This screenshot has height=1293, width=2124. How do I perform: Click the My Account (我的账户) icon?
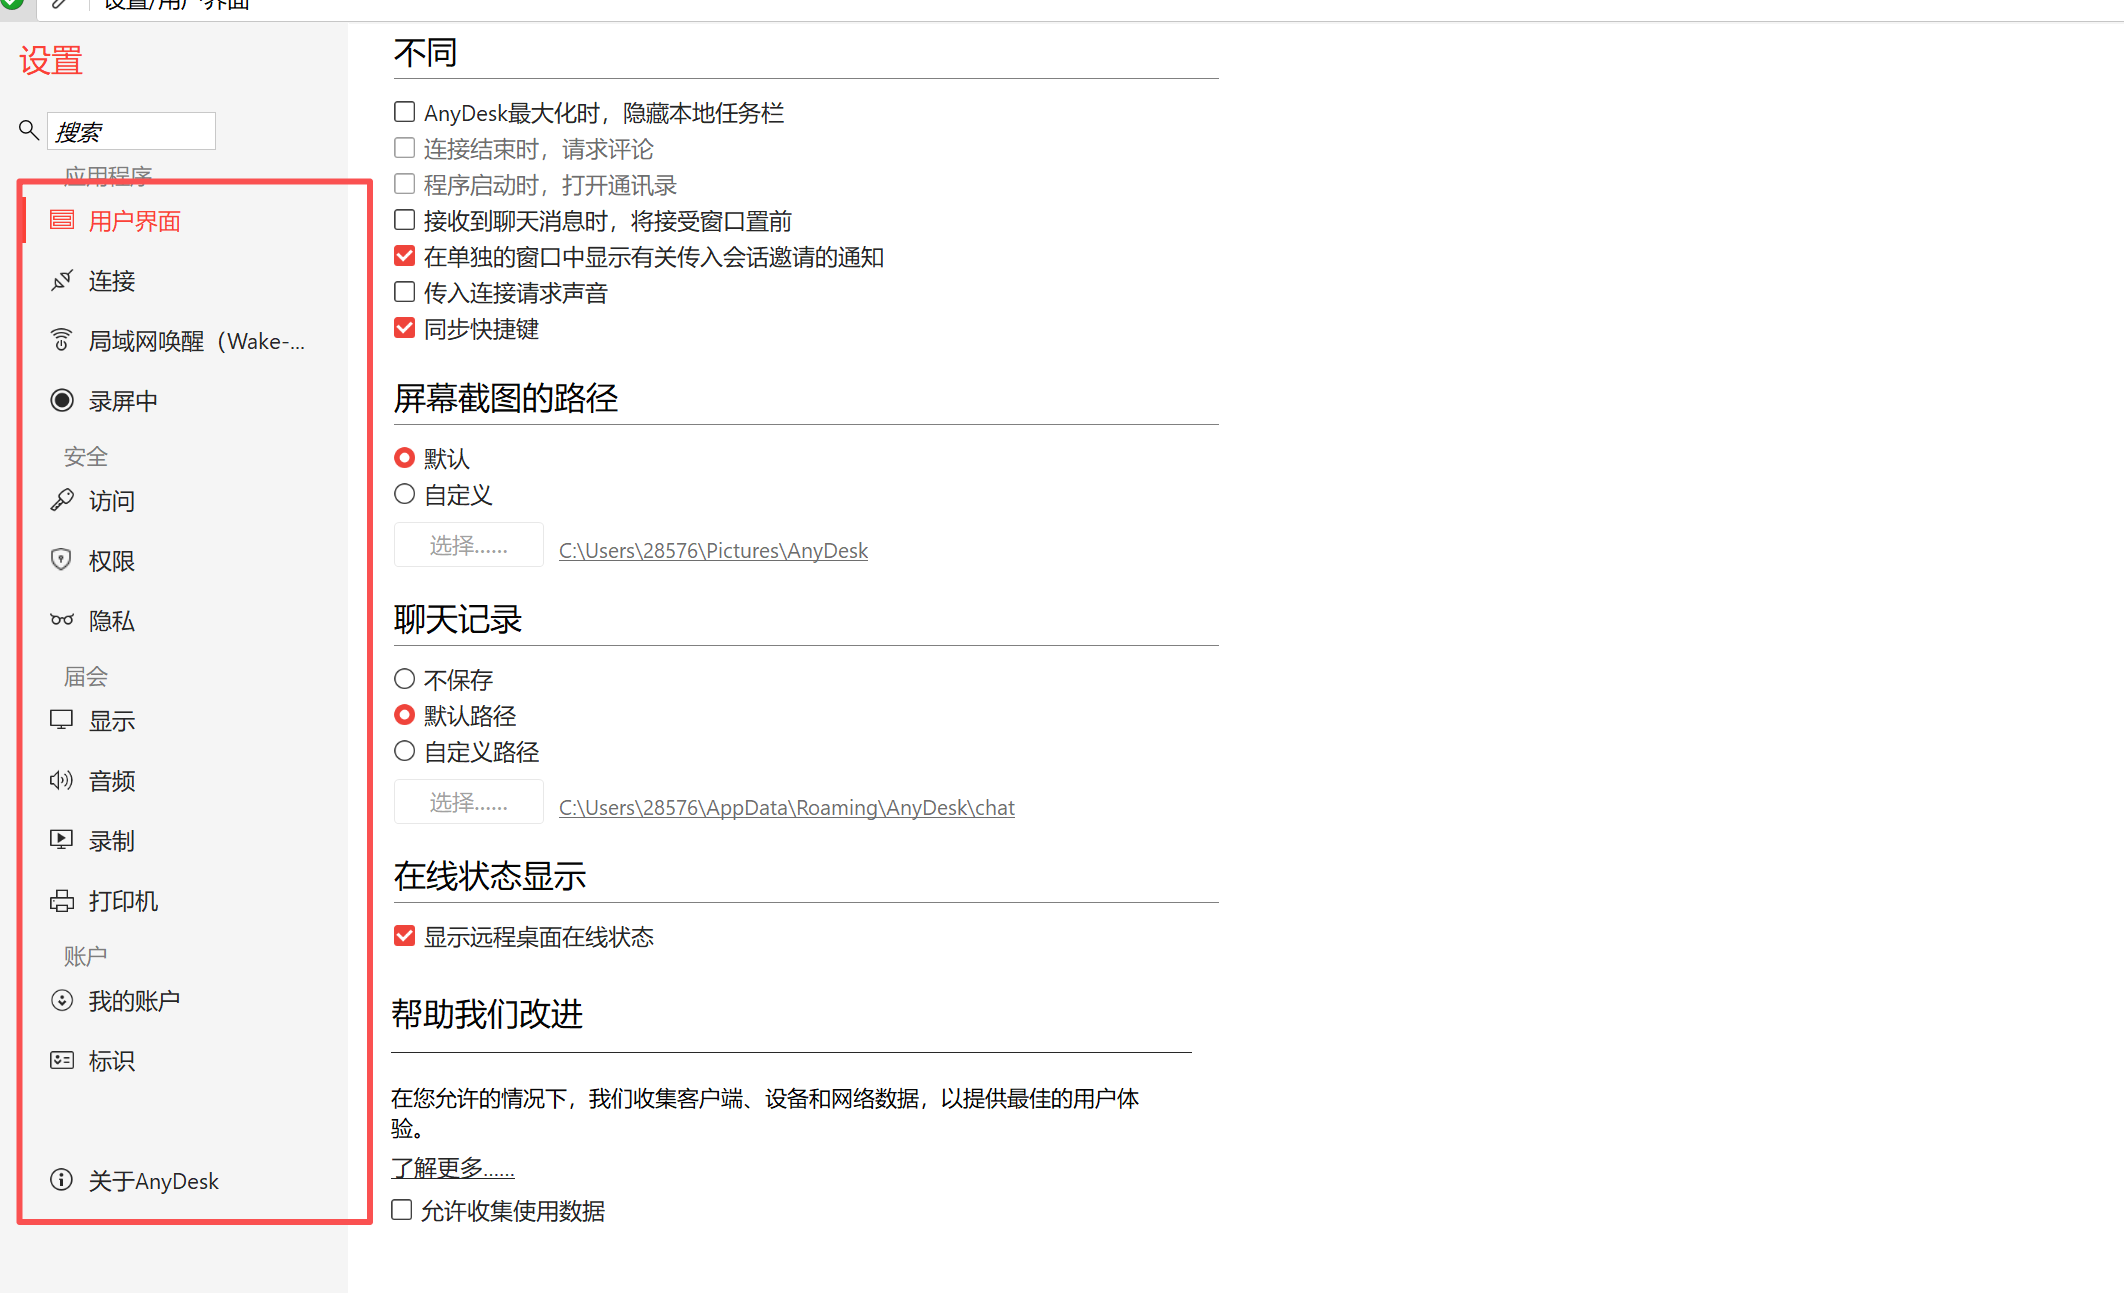pos(62,1000)
